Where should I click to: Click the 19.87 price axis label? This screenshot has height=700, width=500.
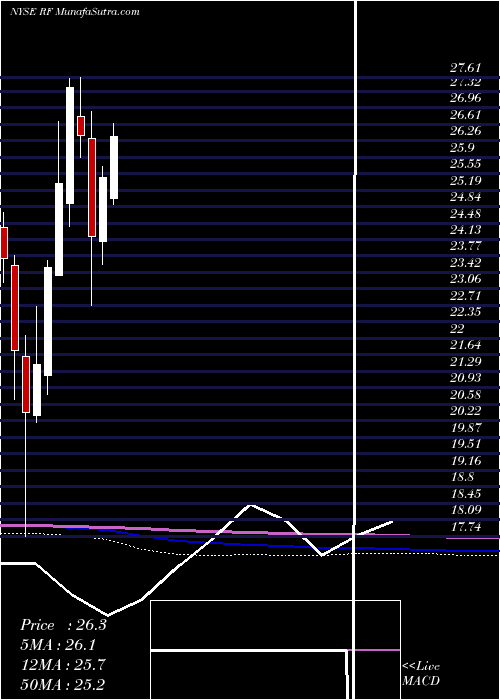point(465,427)
